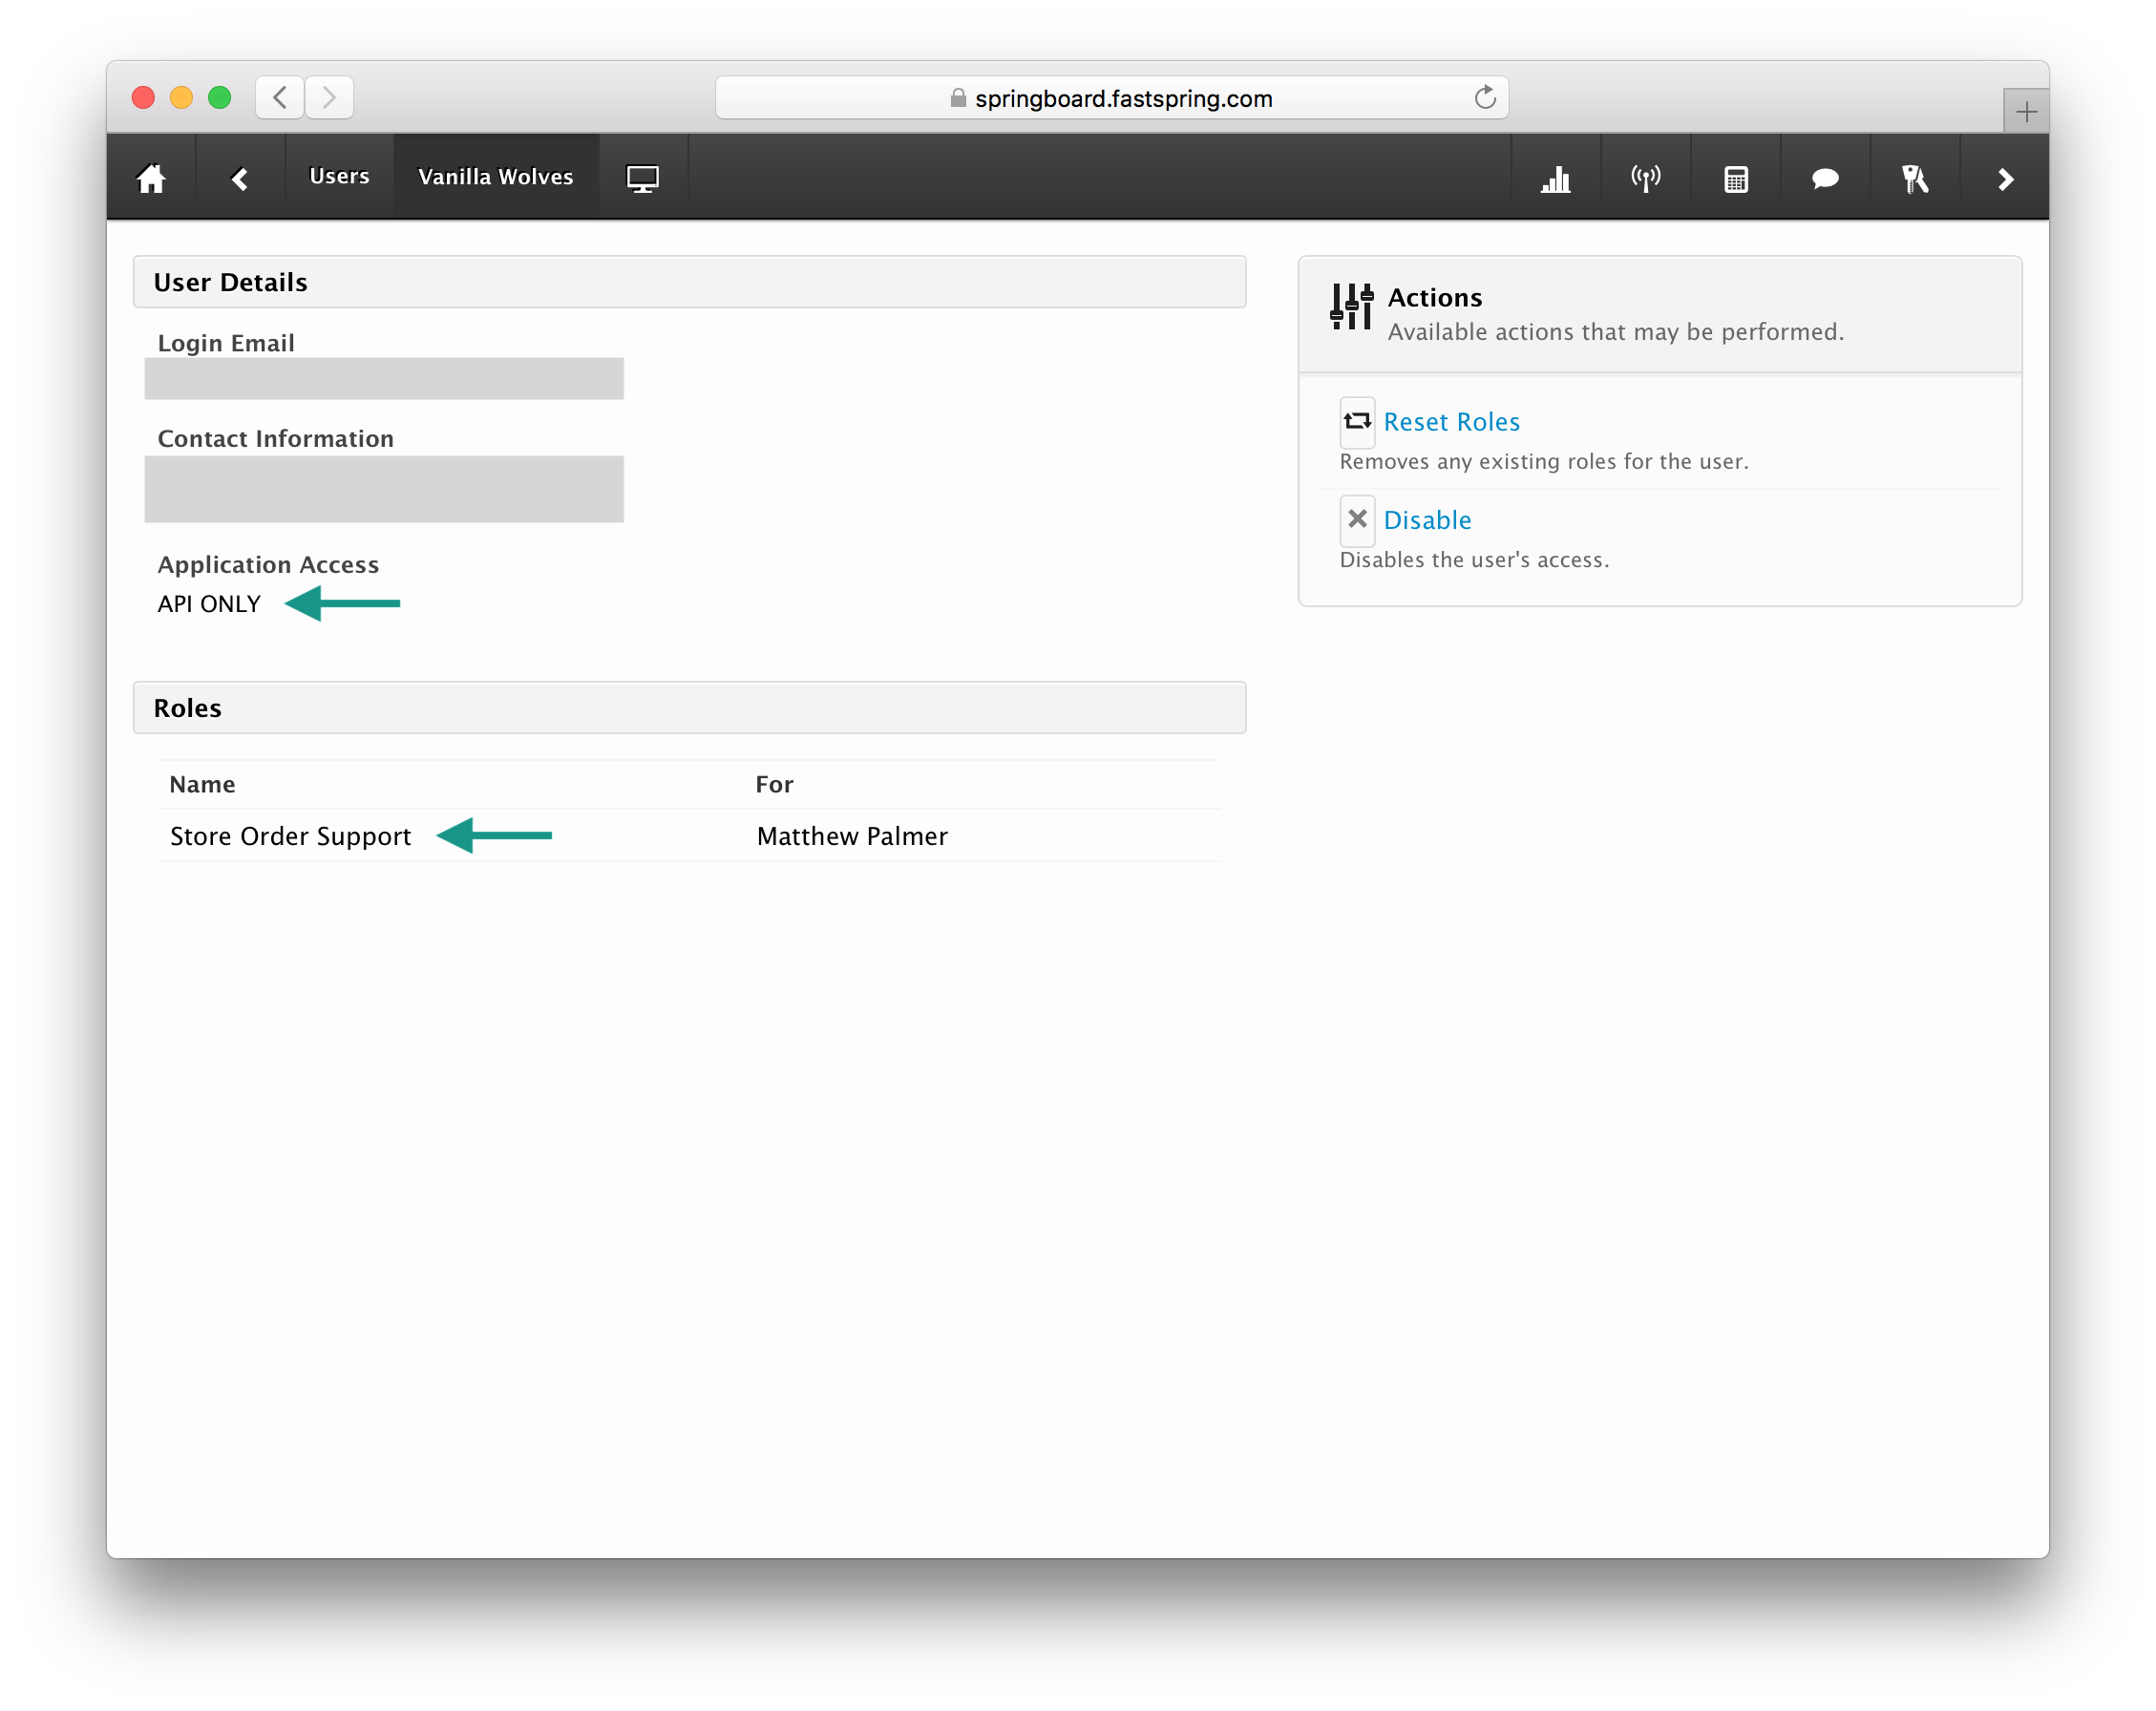The width and height of the screenshot is (2156, 1711).
Task: Click the left chevron in navigation bar
Action: point(240,178)
